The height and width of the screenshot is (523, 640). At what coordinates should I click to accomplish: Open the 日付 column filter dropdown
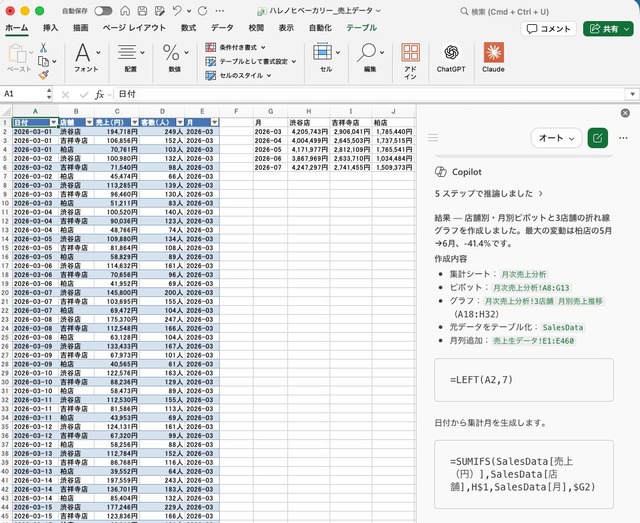pyautogui.click(x=53, y=122)
